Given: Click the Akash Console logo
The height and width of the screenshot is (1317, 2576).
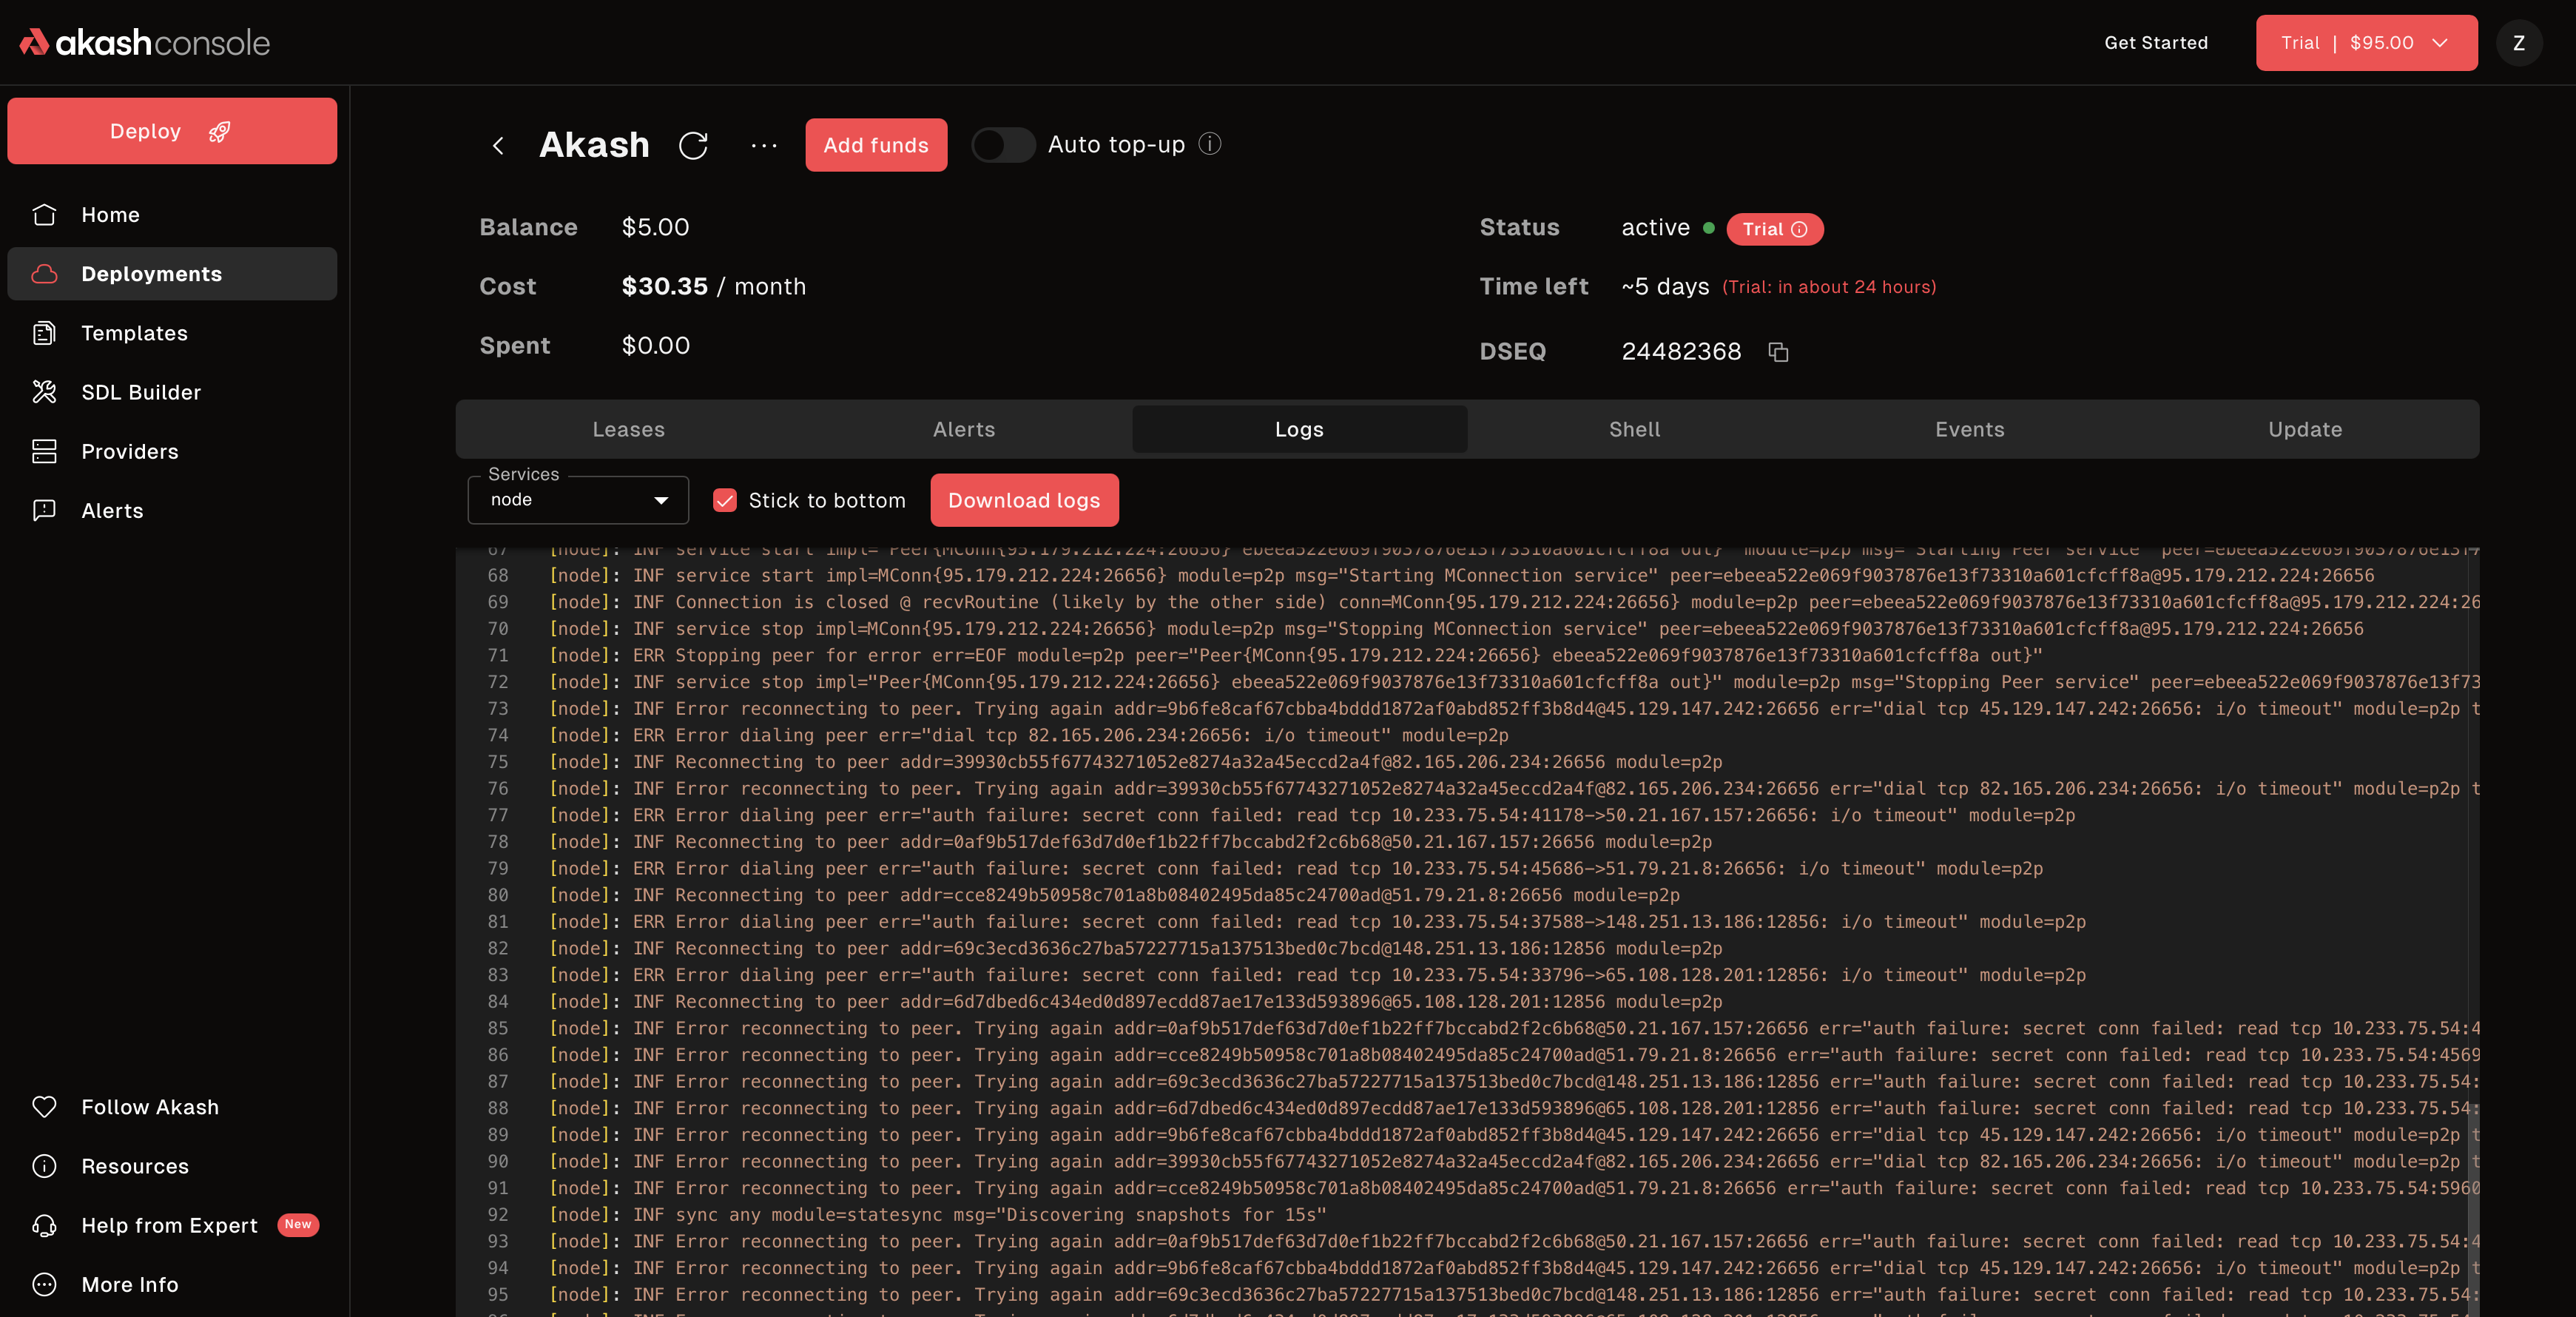Looking at the screenshot, I should pyautogui.click(x=143, y=41).
